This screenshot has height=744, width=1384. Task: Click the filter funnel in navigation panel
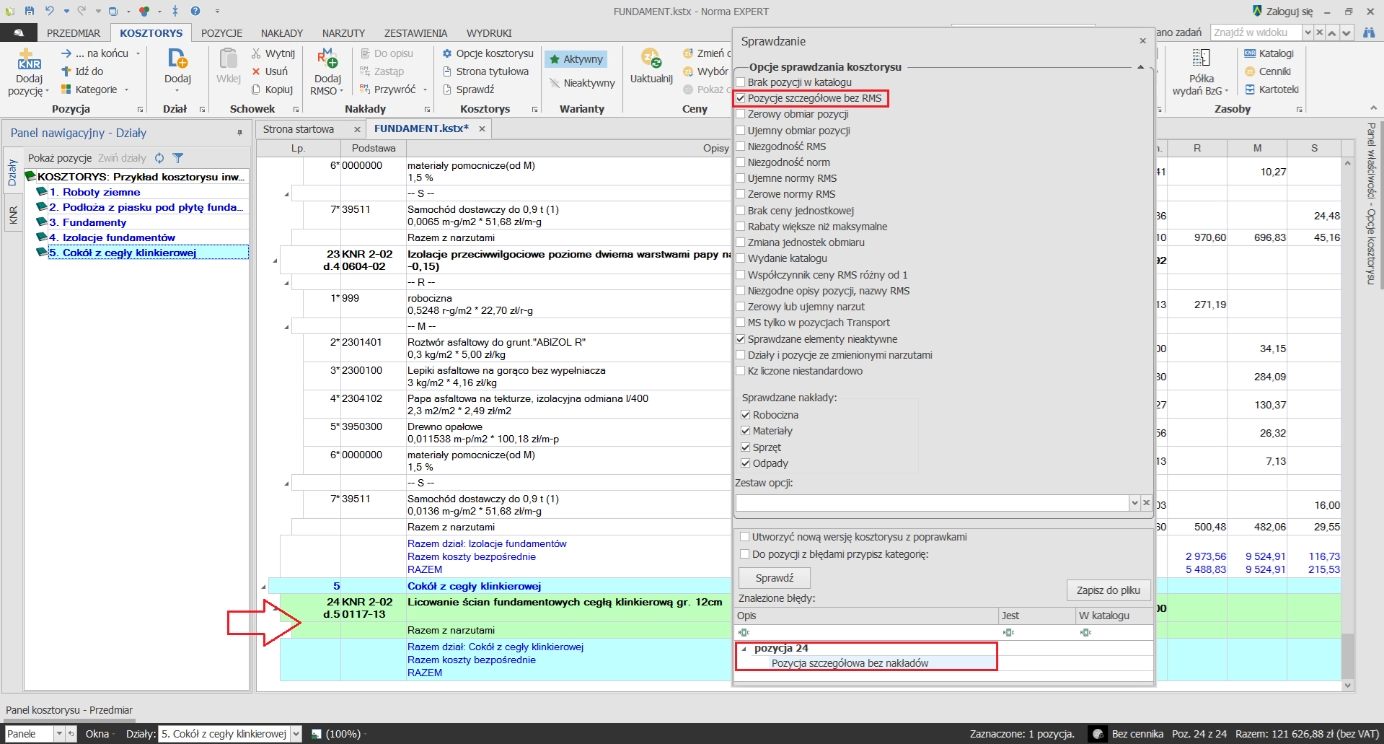[x=177, y=158]
